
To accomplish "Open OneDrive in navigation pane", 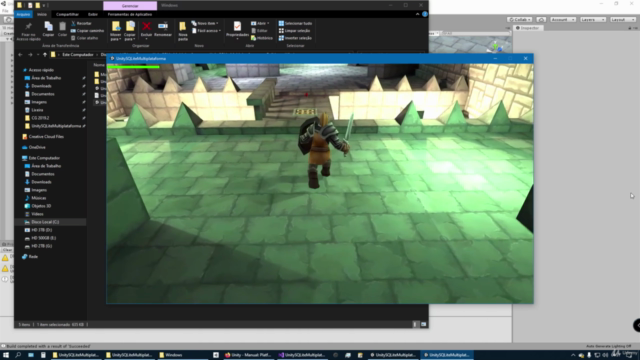I will [37, 147].
